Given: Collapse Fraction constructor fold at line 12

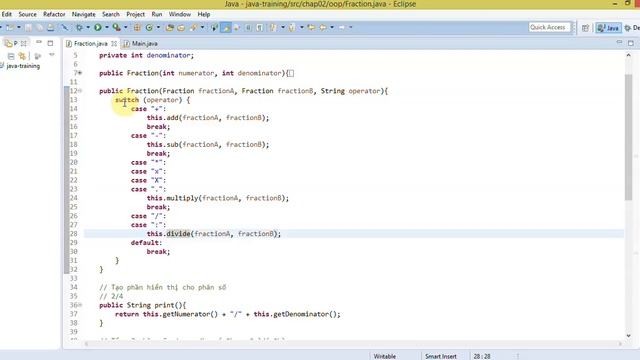Looking at the screenshot, I should click(80, 91).
